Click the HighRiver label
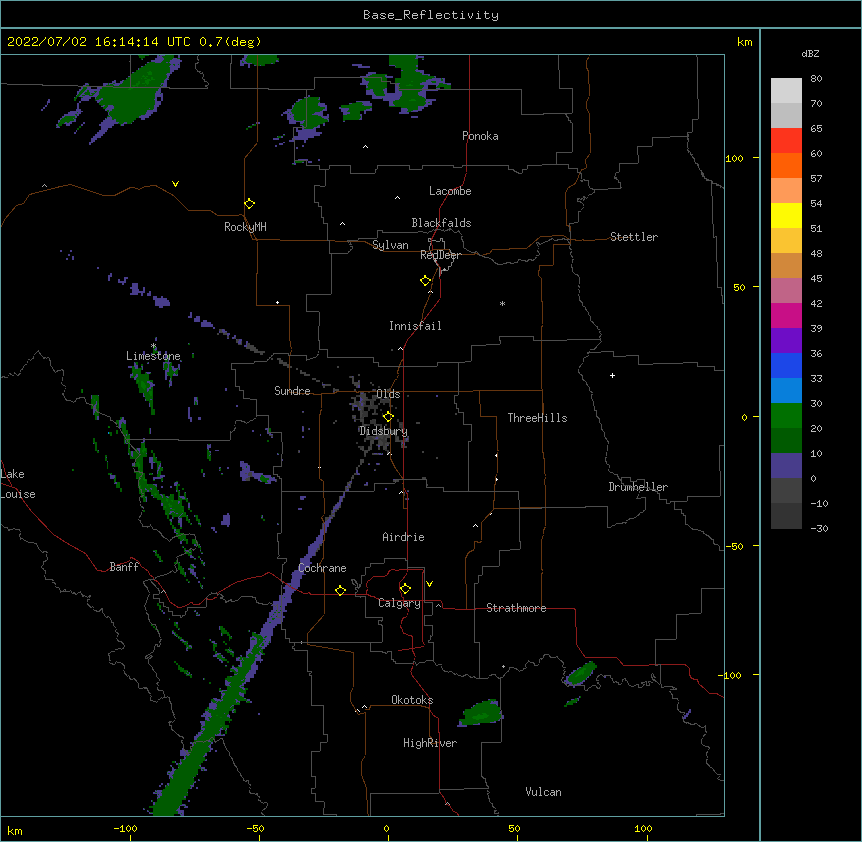The height and width of the screenshot is (842, 862). point(430,743)
